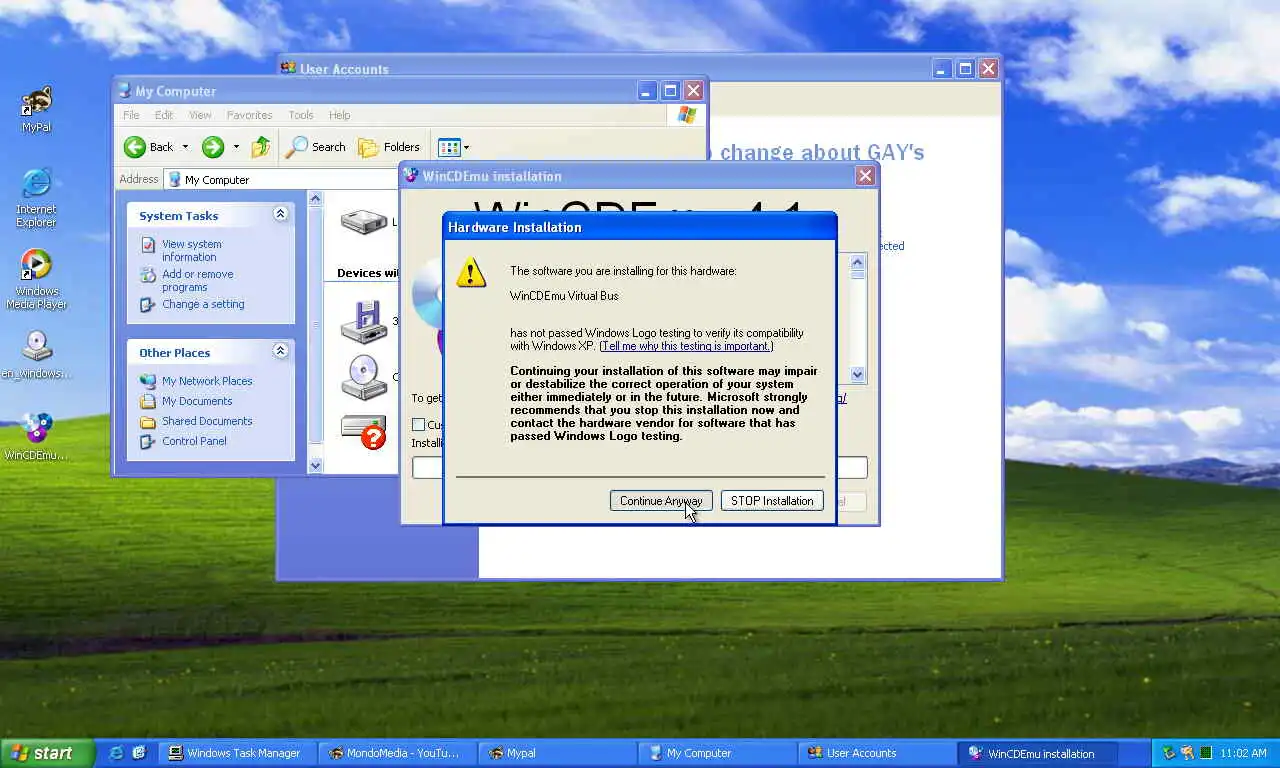Image resolution: width=1280 pixels, height=768 pixels.
Task: Click the Windows flag logo in My Computer
Action: click(x=687, y=115)
